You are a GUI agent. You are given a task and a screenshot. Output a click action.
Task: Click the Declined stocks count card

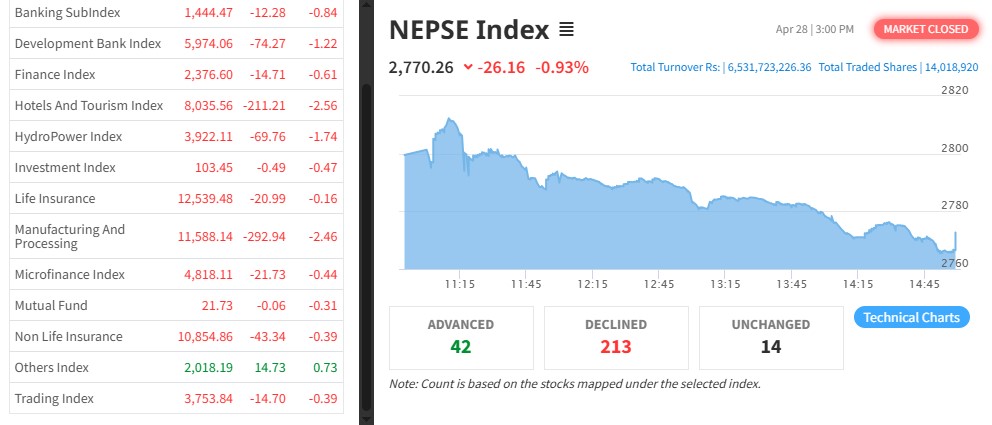pyautogui.click(x=616, y=337)
